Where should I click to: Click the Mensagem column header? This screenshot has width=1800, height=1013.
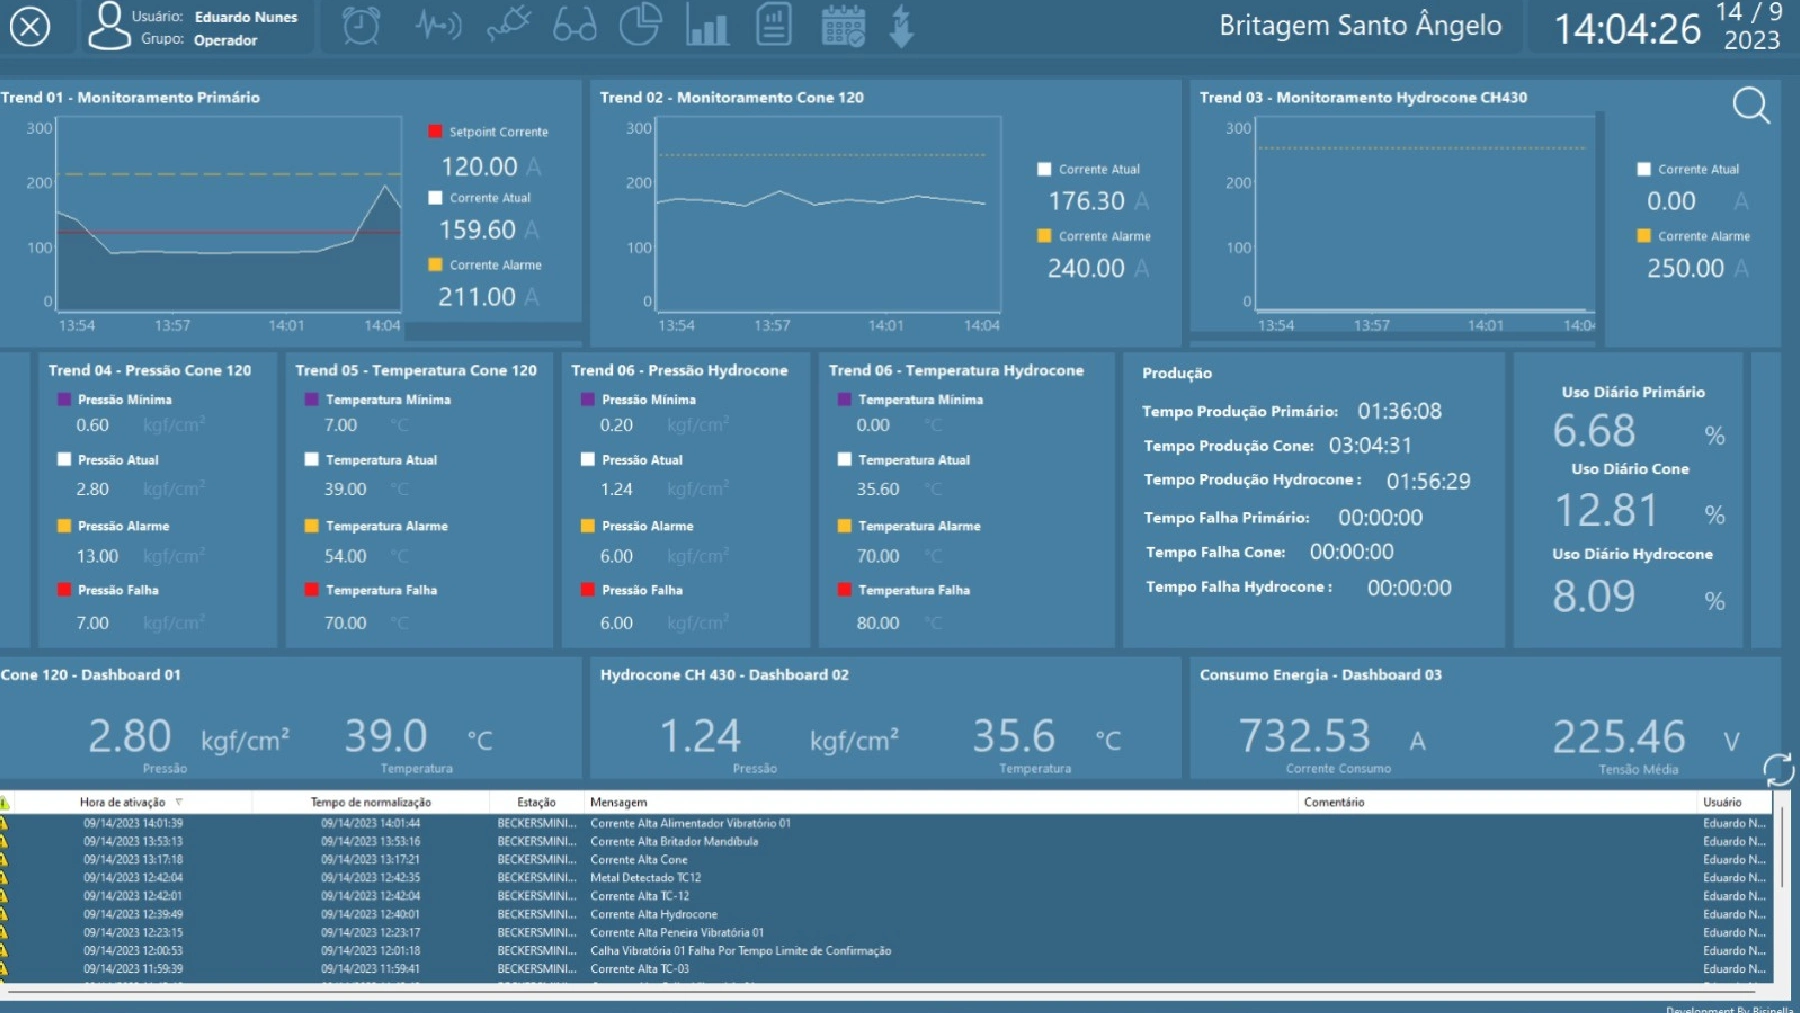click(942, 802)
